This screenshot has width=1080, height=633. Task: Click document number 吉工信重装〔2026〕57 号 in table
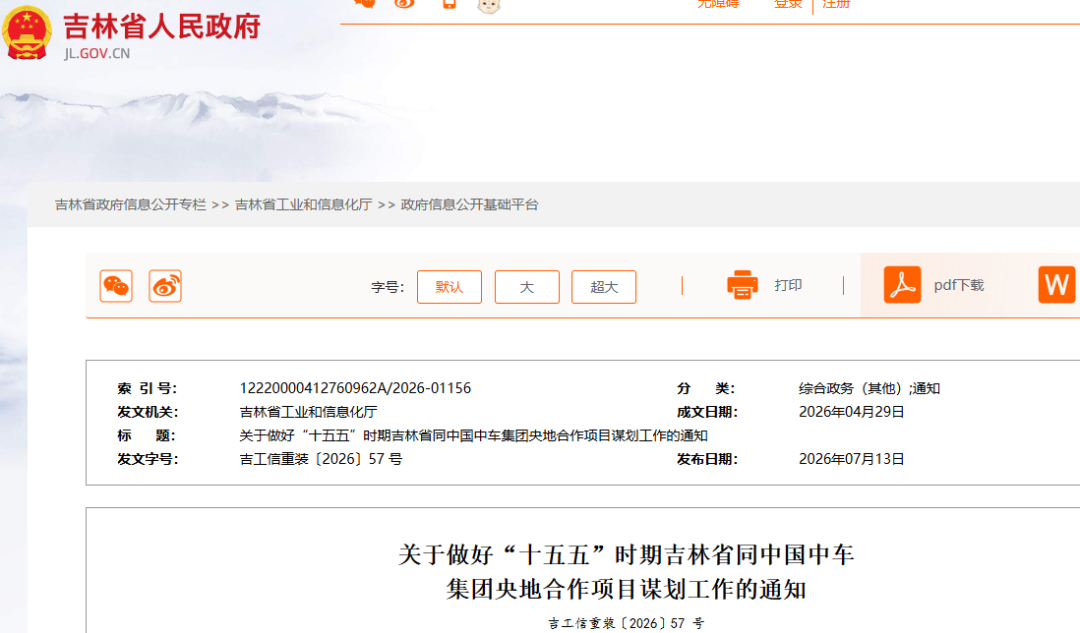tap(320, 459)
